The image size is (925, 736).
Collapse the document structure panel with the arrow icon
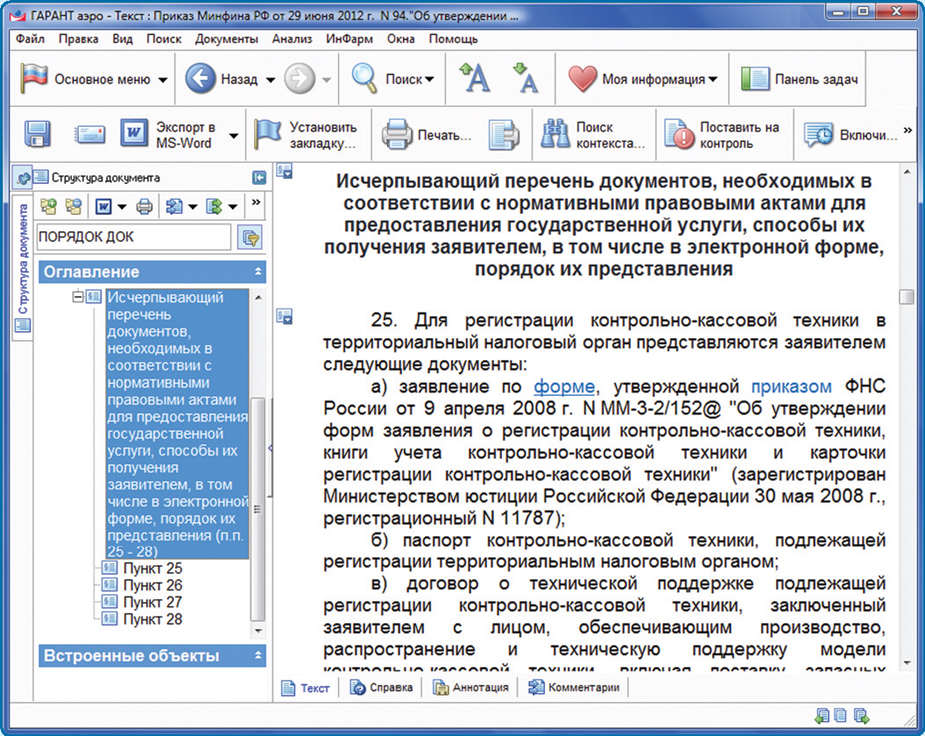(259, 177)
